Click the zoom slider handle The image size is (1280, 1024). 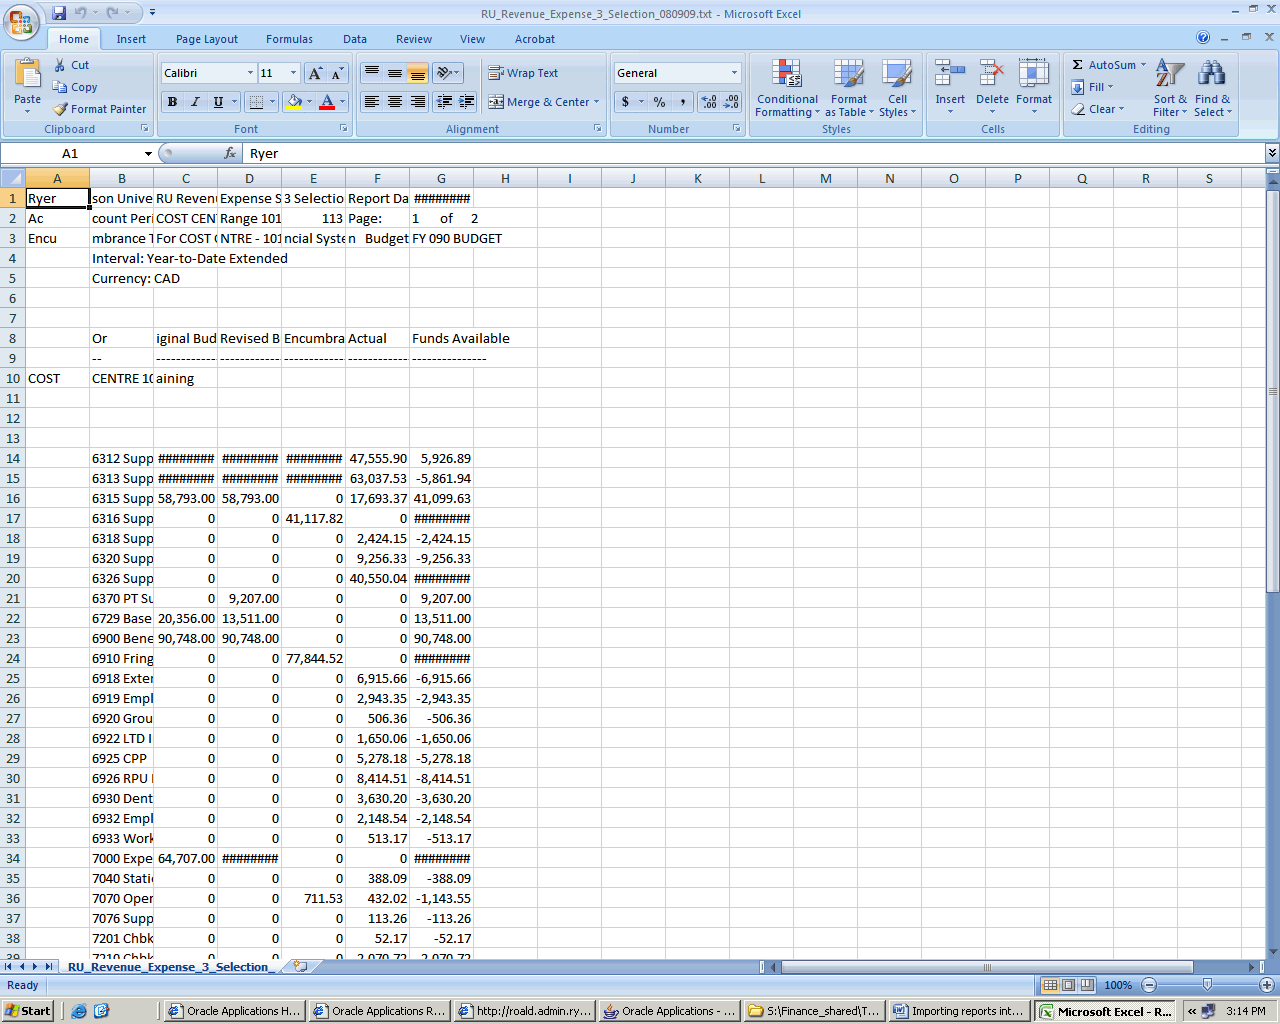click(1207, 985)
